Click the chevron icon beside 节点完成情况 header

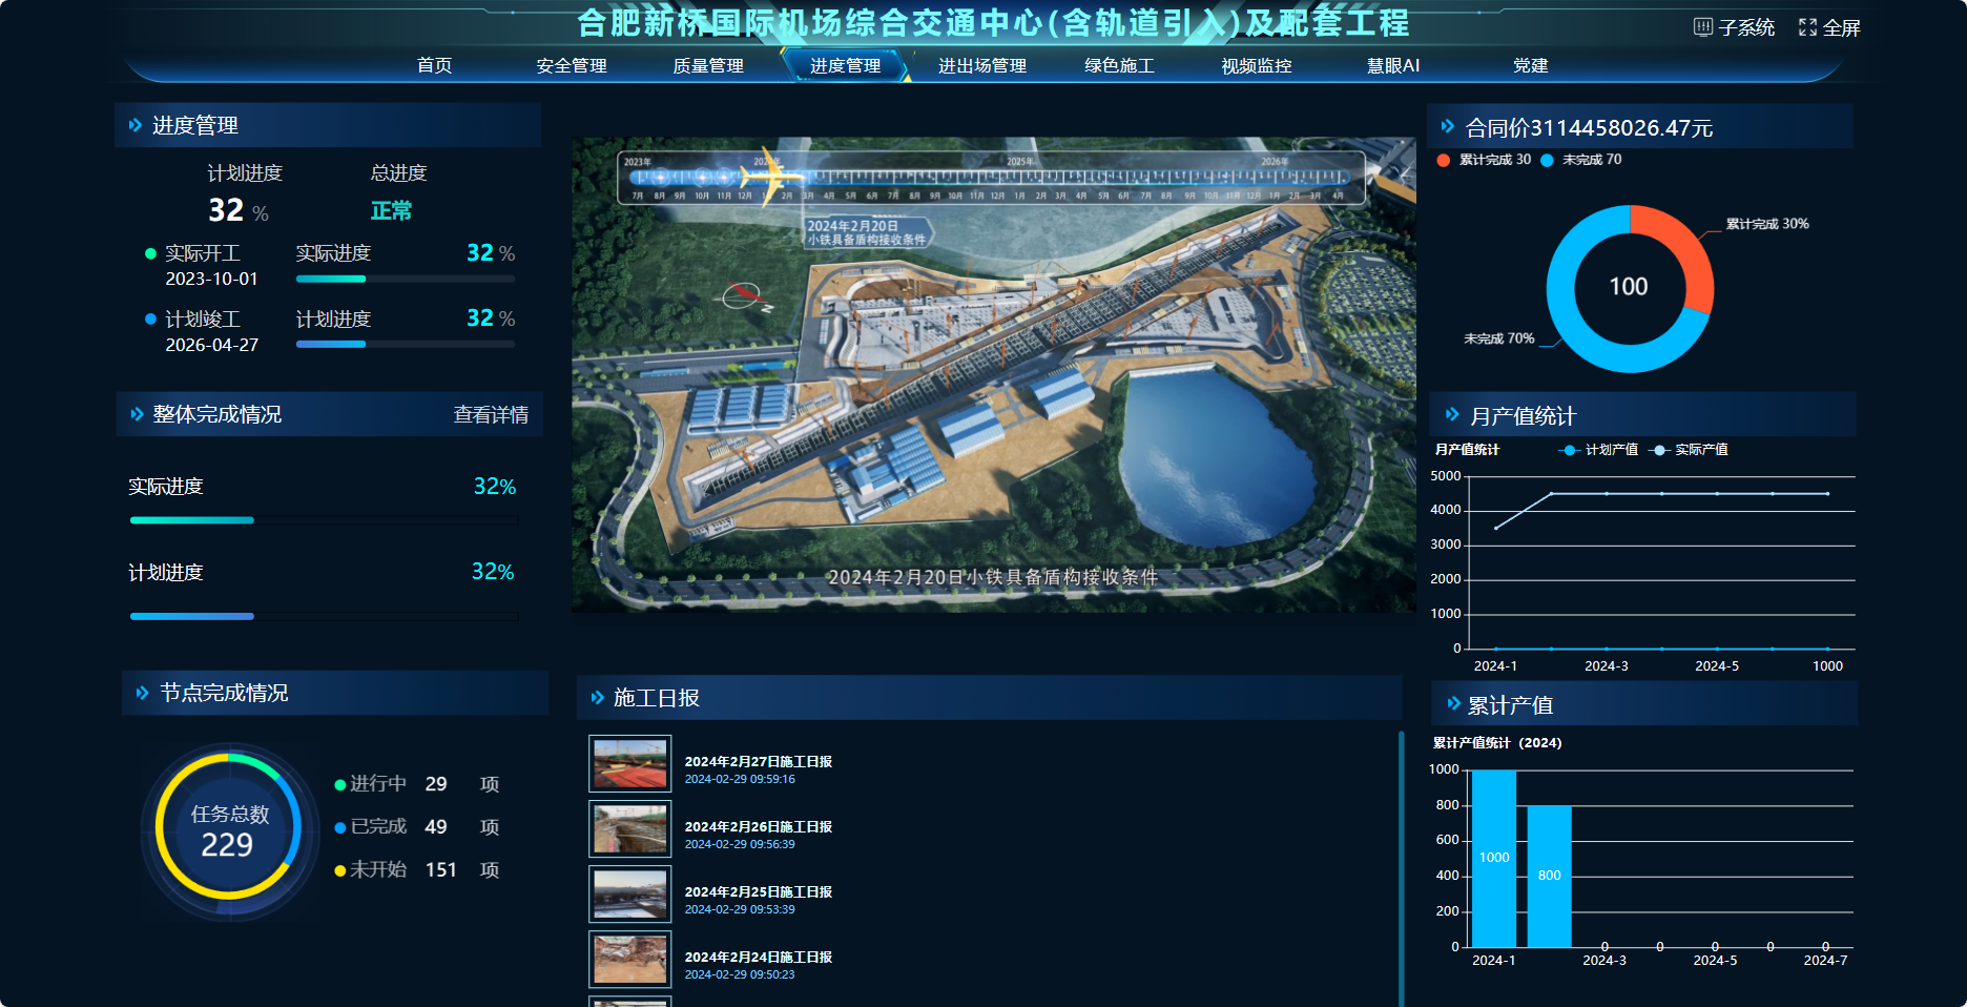point(142,692)
